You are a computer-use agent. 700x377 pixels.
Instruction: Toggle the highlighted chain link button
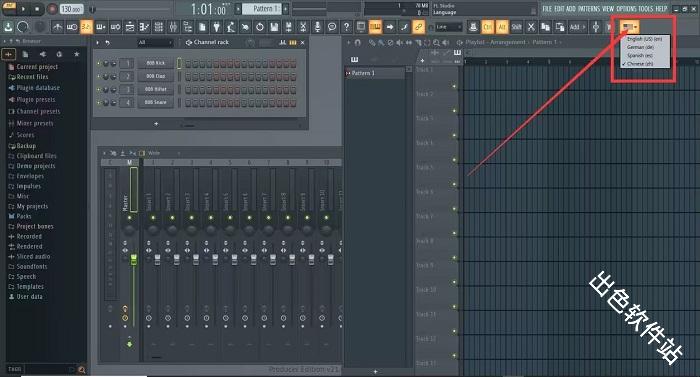click(418, 27)
